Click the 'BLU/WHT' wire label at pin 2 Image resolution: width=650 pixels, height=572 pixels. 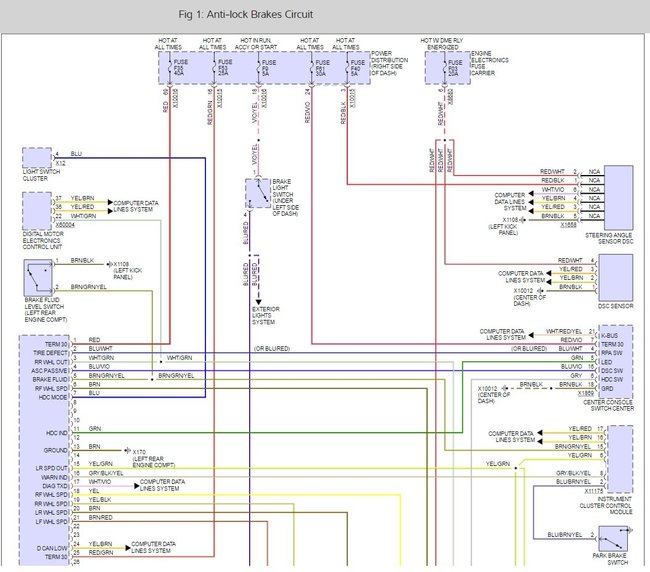pyautogui.click(x=100, y=349)
